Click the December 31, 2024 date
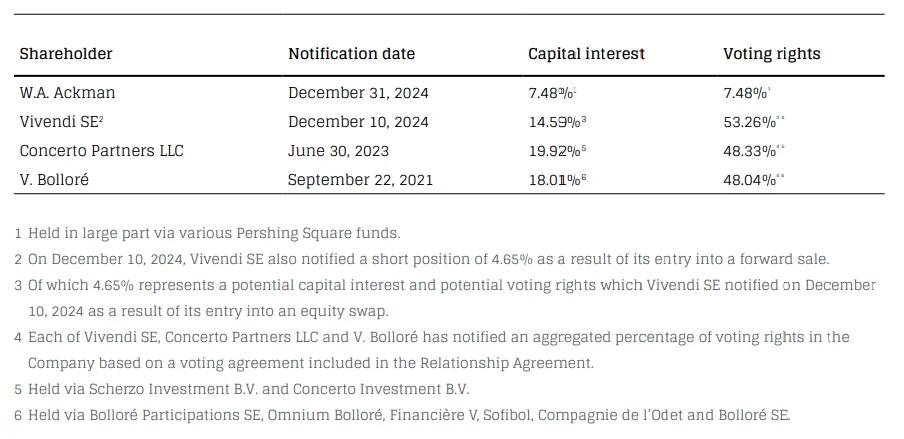This screenshot has width=904, height=439. click(358, 93)
